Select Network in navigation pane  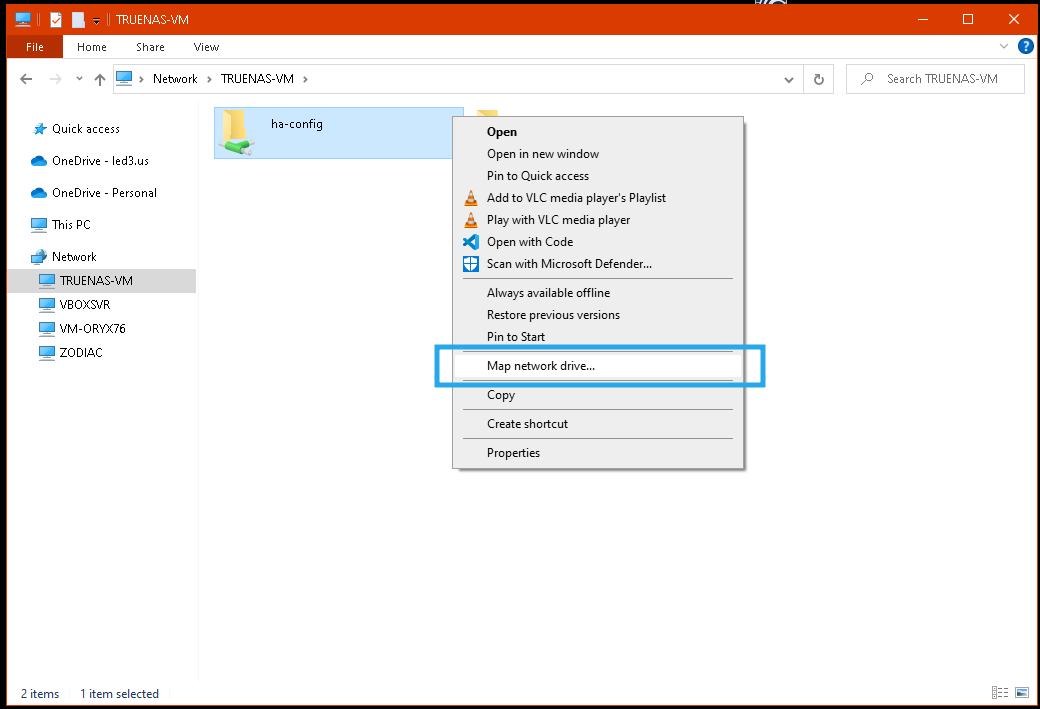point(64,257)
